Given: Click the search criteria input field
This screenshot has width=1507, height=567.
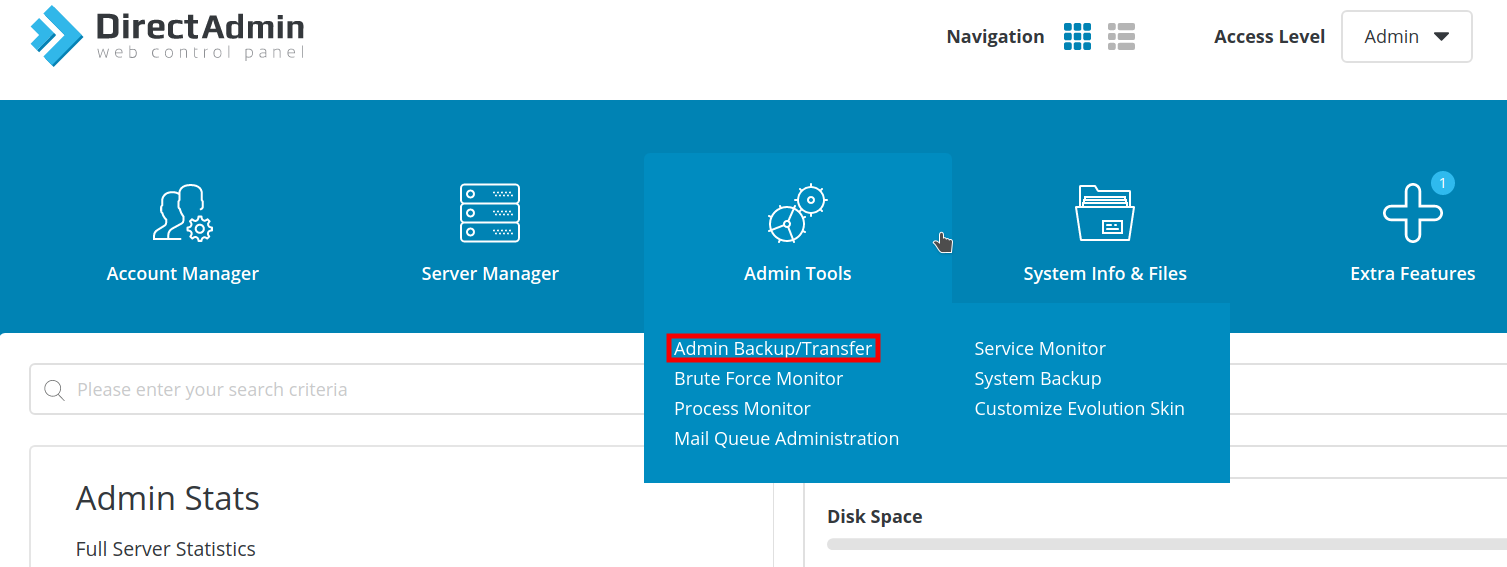Looking at the screenshot, I should coord(337,389).
